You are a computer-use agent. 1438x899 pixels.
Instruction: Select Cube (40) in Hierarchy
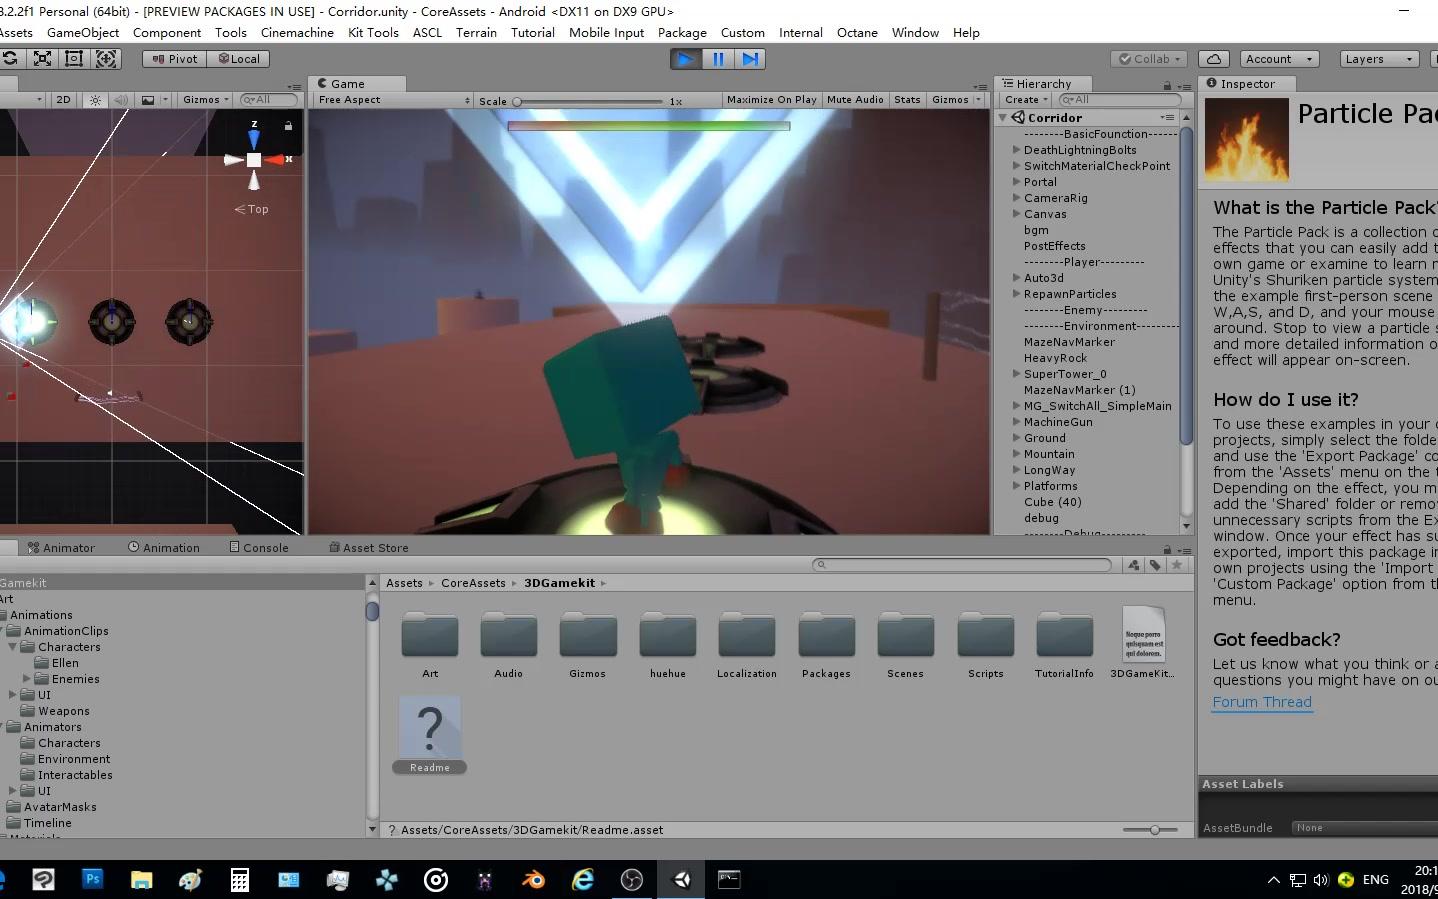(x=1052, y=502)
